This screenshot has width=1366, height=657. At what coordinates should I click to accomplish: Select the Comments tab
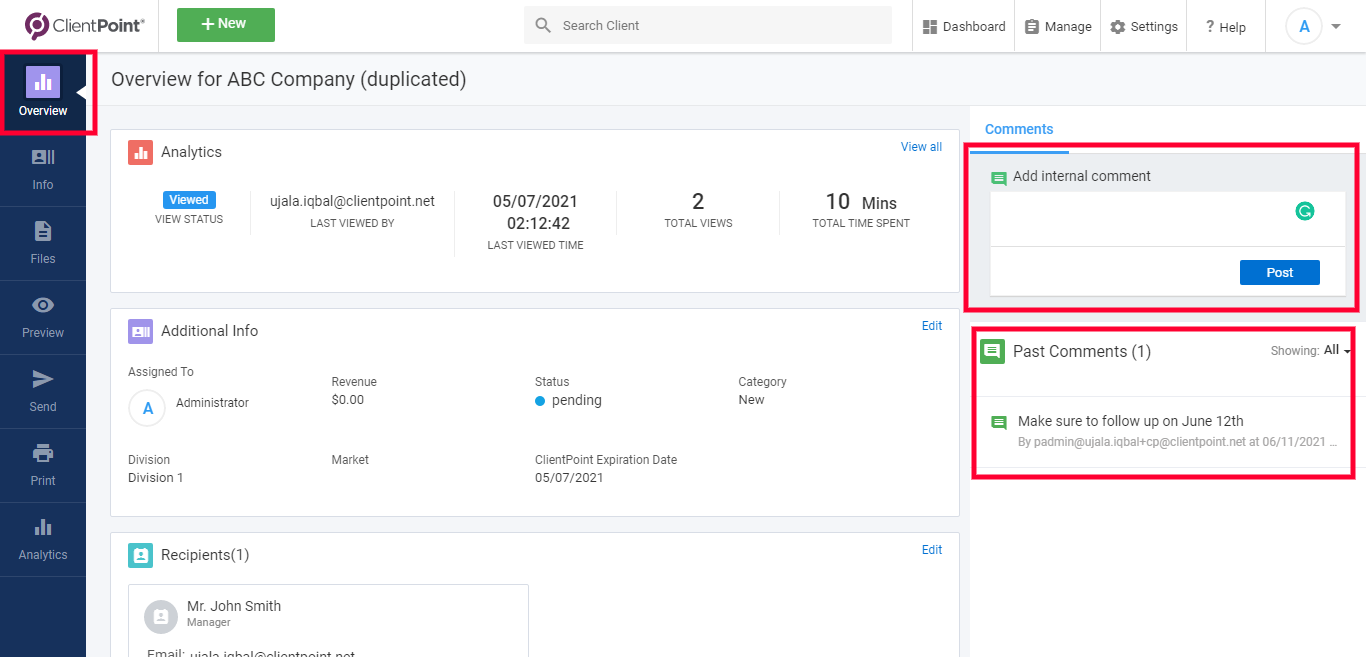[x=1019, y=130]
